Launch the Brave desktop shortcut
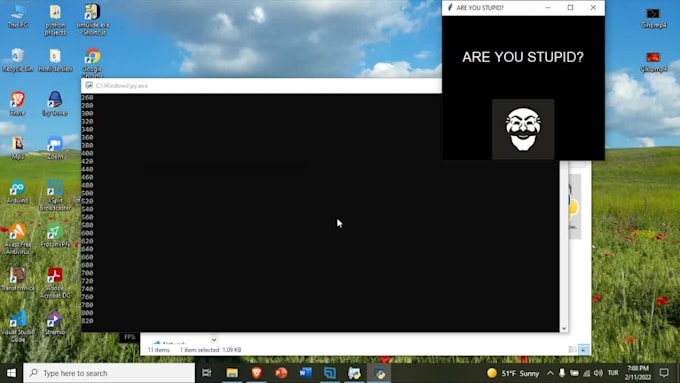Image resolution: width=680 pixels, height=383 pixels. coord(18,104)
